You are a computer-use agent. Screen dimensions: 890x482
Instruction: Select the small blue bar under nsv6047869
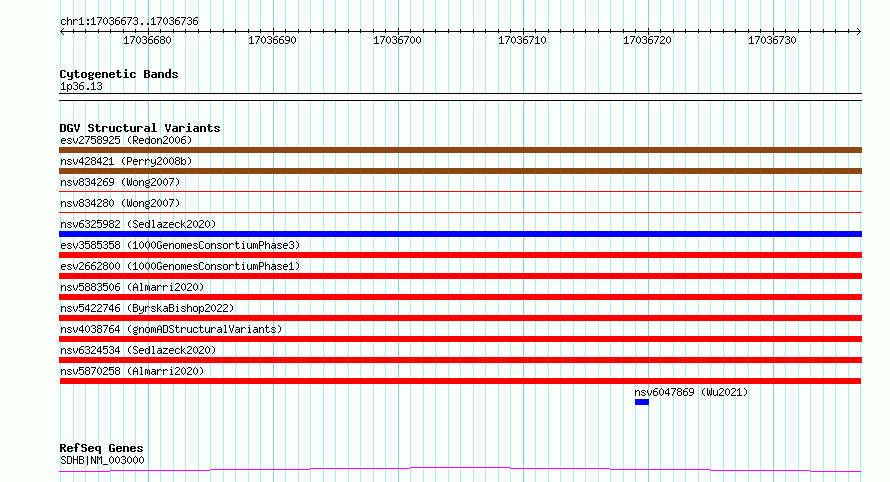pyautogui.click(x=642, y=402)
